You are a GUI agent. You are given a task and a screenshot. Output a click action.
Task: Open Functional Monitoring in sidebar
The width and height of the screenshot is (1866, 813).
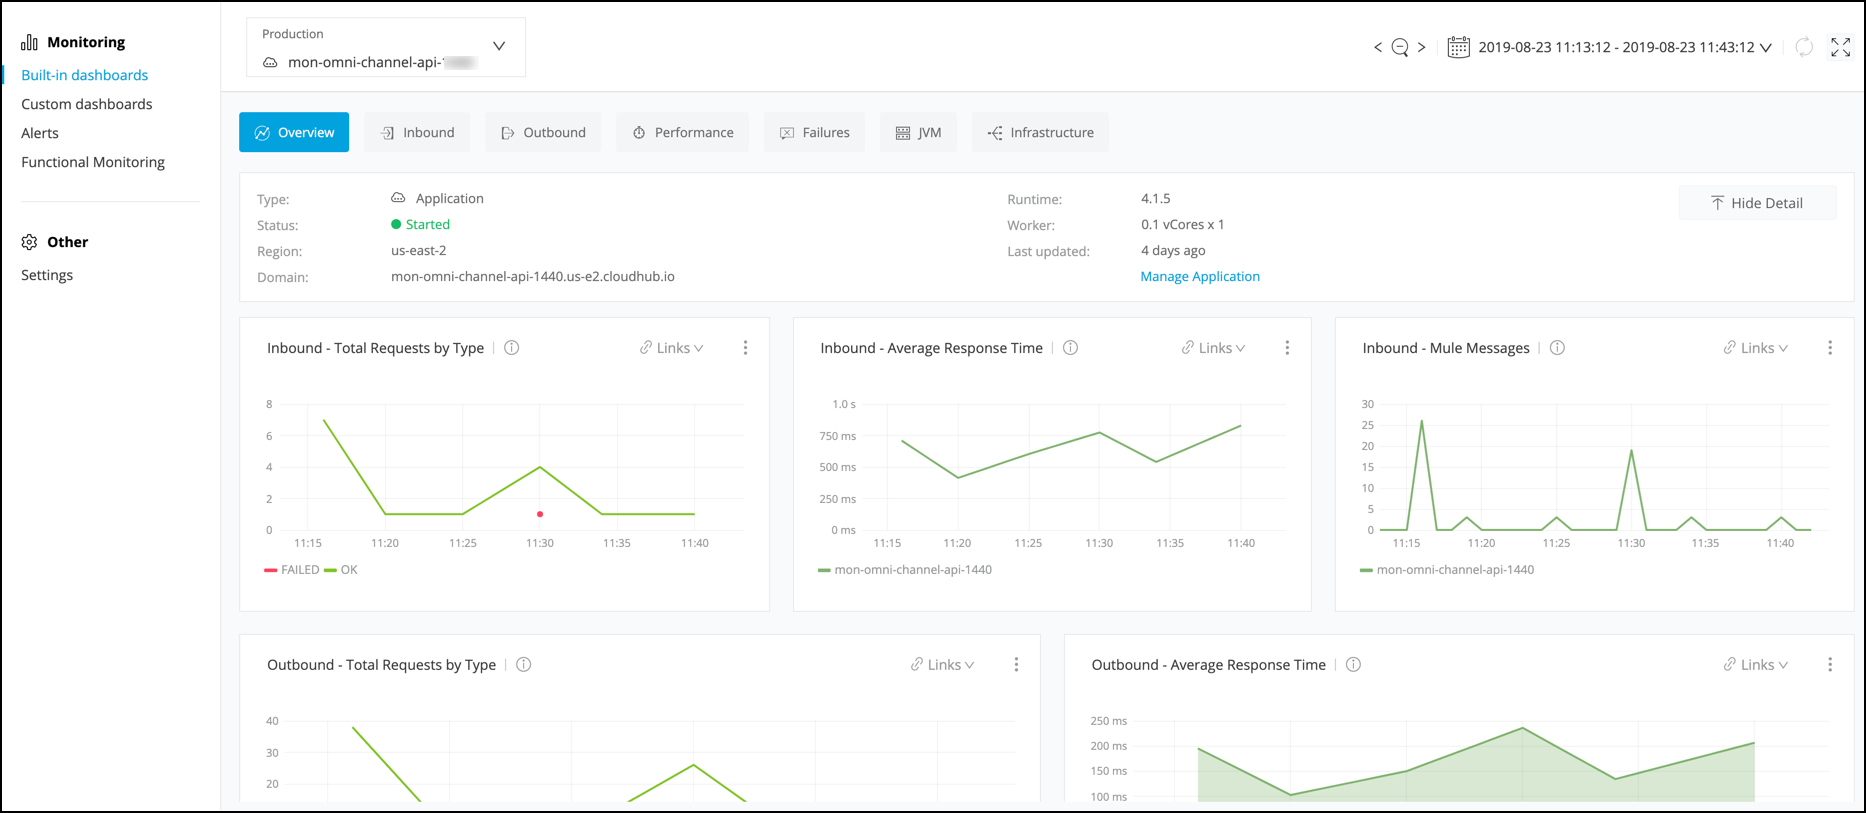(x=93, y=162)
